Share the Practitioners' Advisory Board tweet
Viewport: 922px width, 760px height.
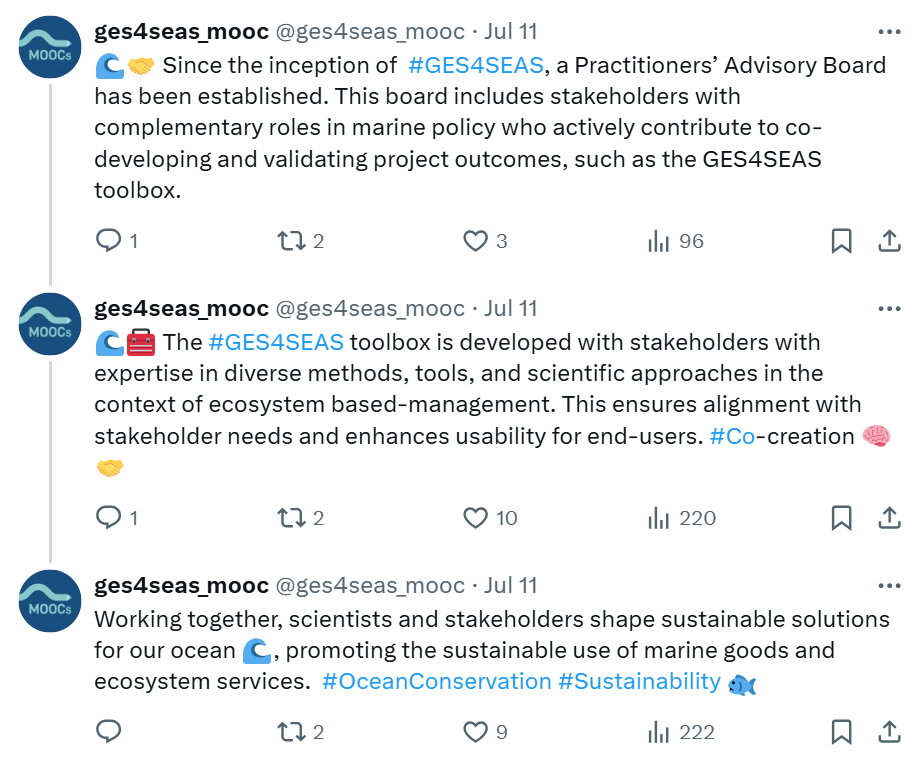pyautogui.click(x=888, y=241)
